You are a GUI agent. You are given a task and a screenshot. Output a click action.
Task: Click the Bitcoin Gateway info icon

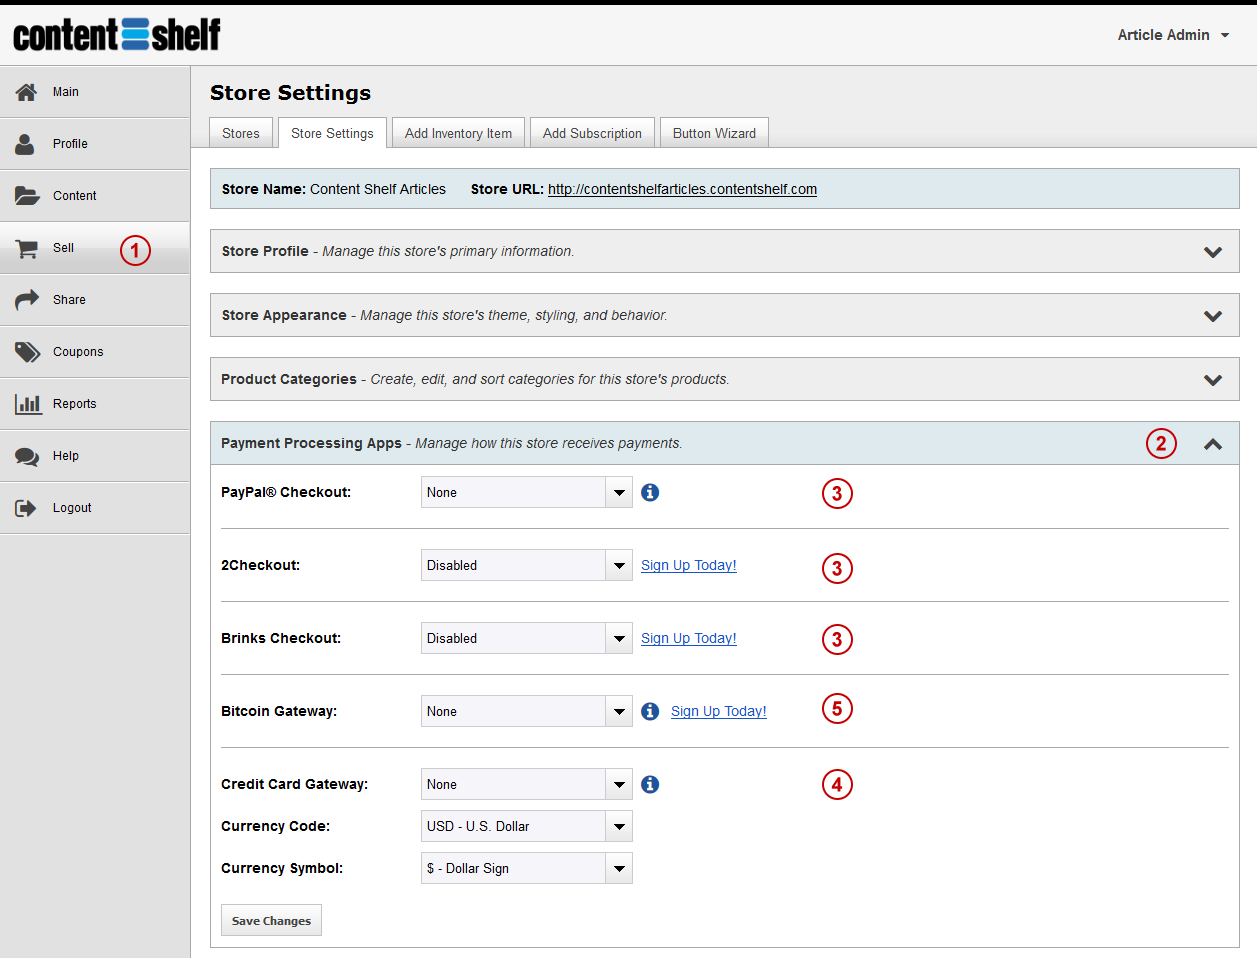click(x=650, y=711)
